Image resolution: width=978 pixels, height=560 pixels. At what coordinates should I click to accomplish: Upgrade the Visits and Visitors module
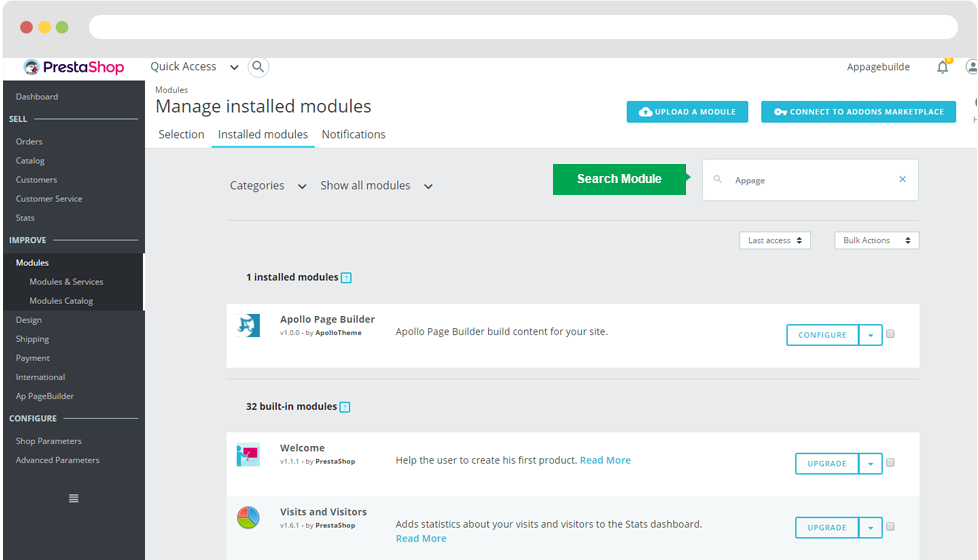(x=827, y=528)
